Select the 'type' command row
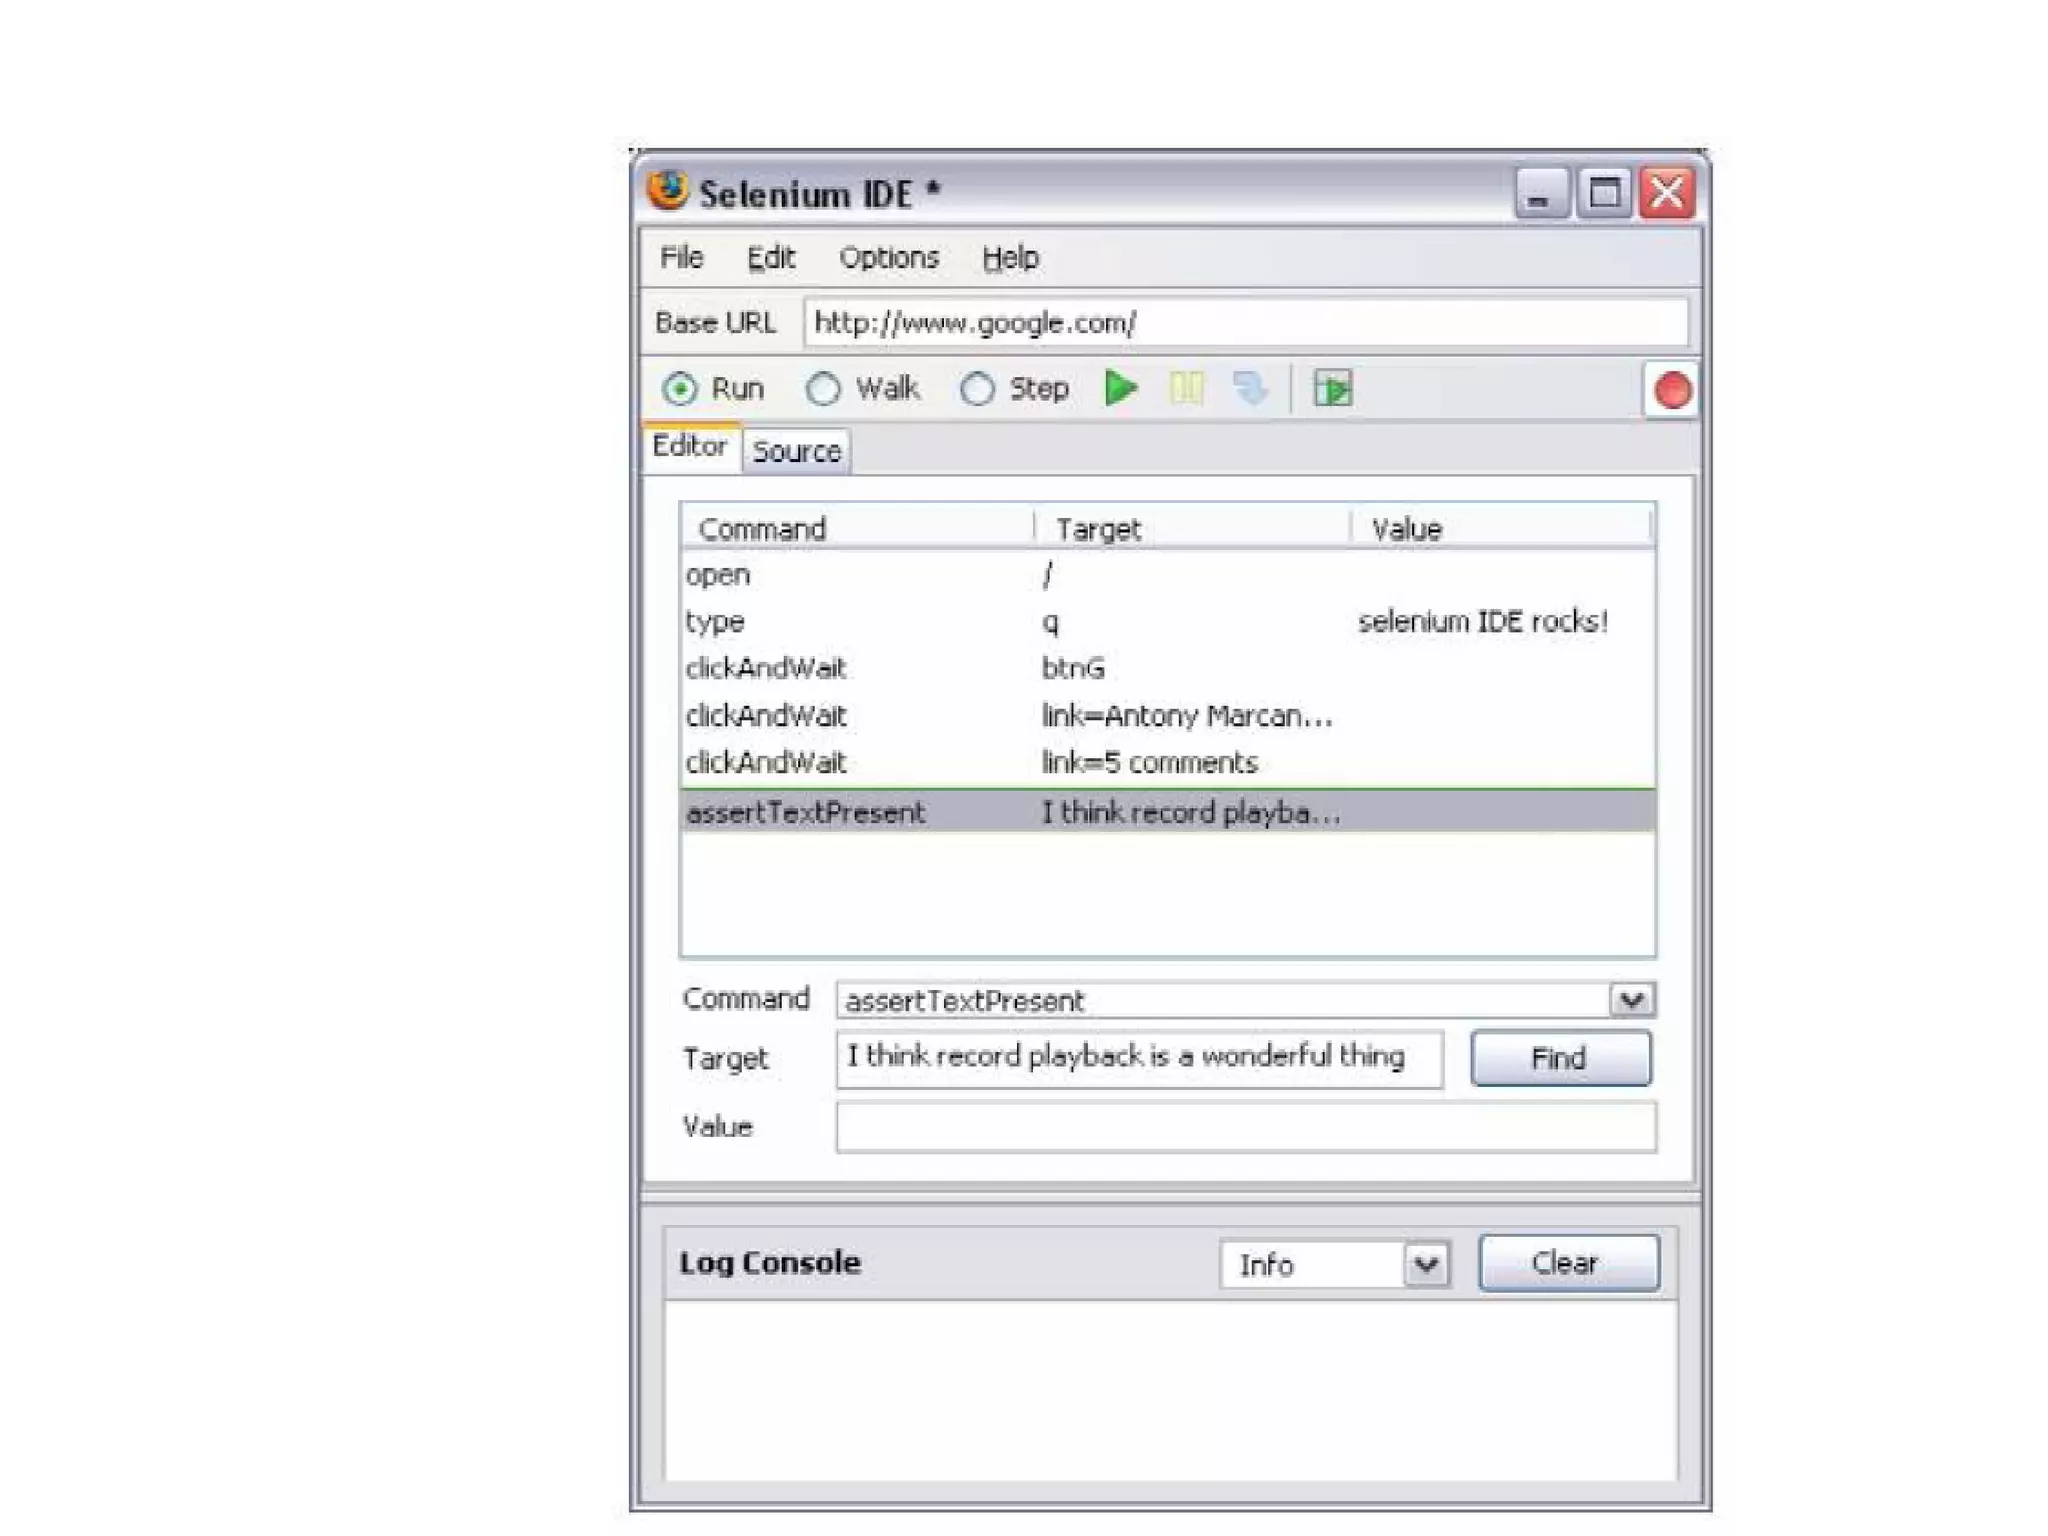Screen dimensions: 2048x1536 [1167, 621]
